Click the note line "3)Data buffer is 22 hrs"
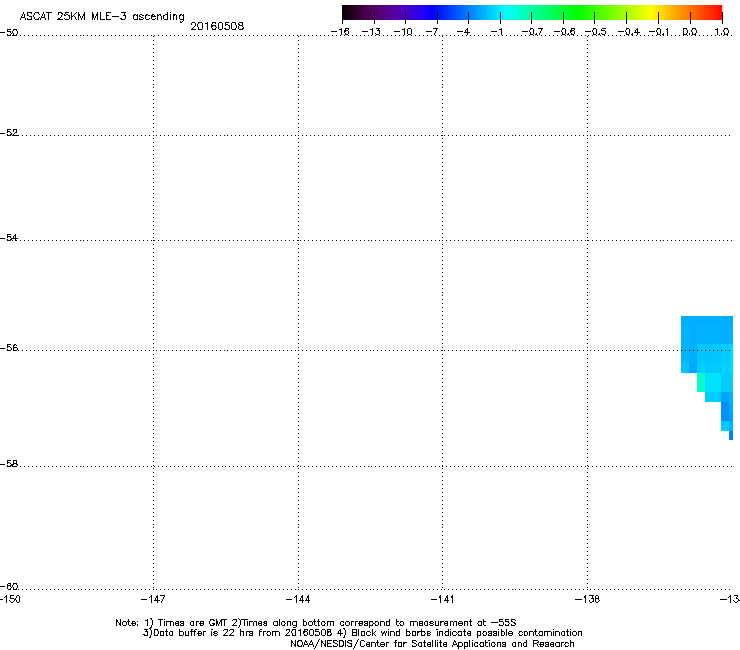Image resolution: width=740 pixels, height=650 pixels. (x=362, y=633)
